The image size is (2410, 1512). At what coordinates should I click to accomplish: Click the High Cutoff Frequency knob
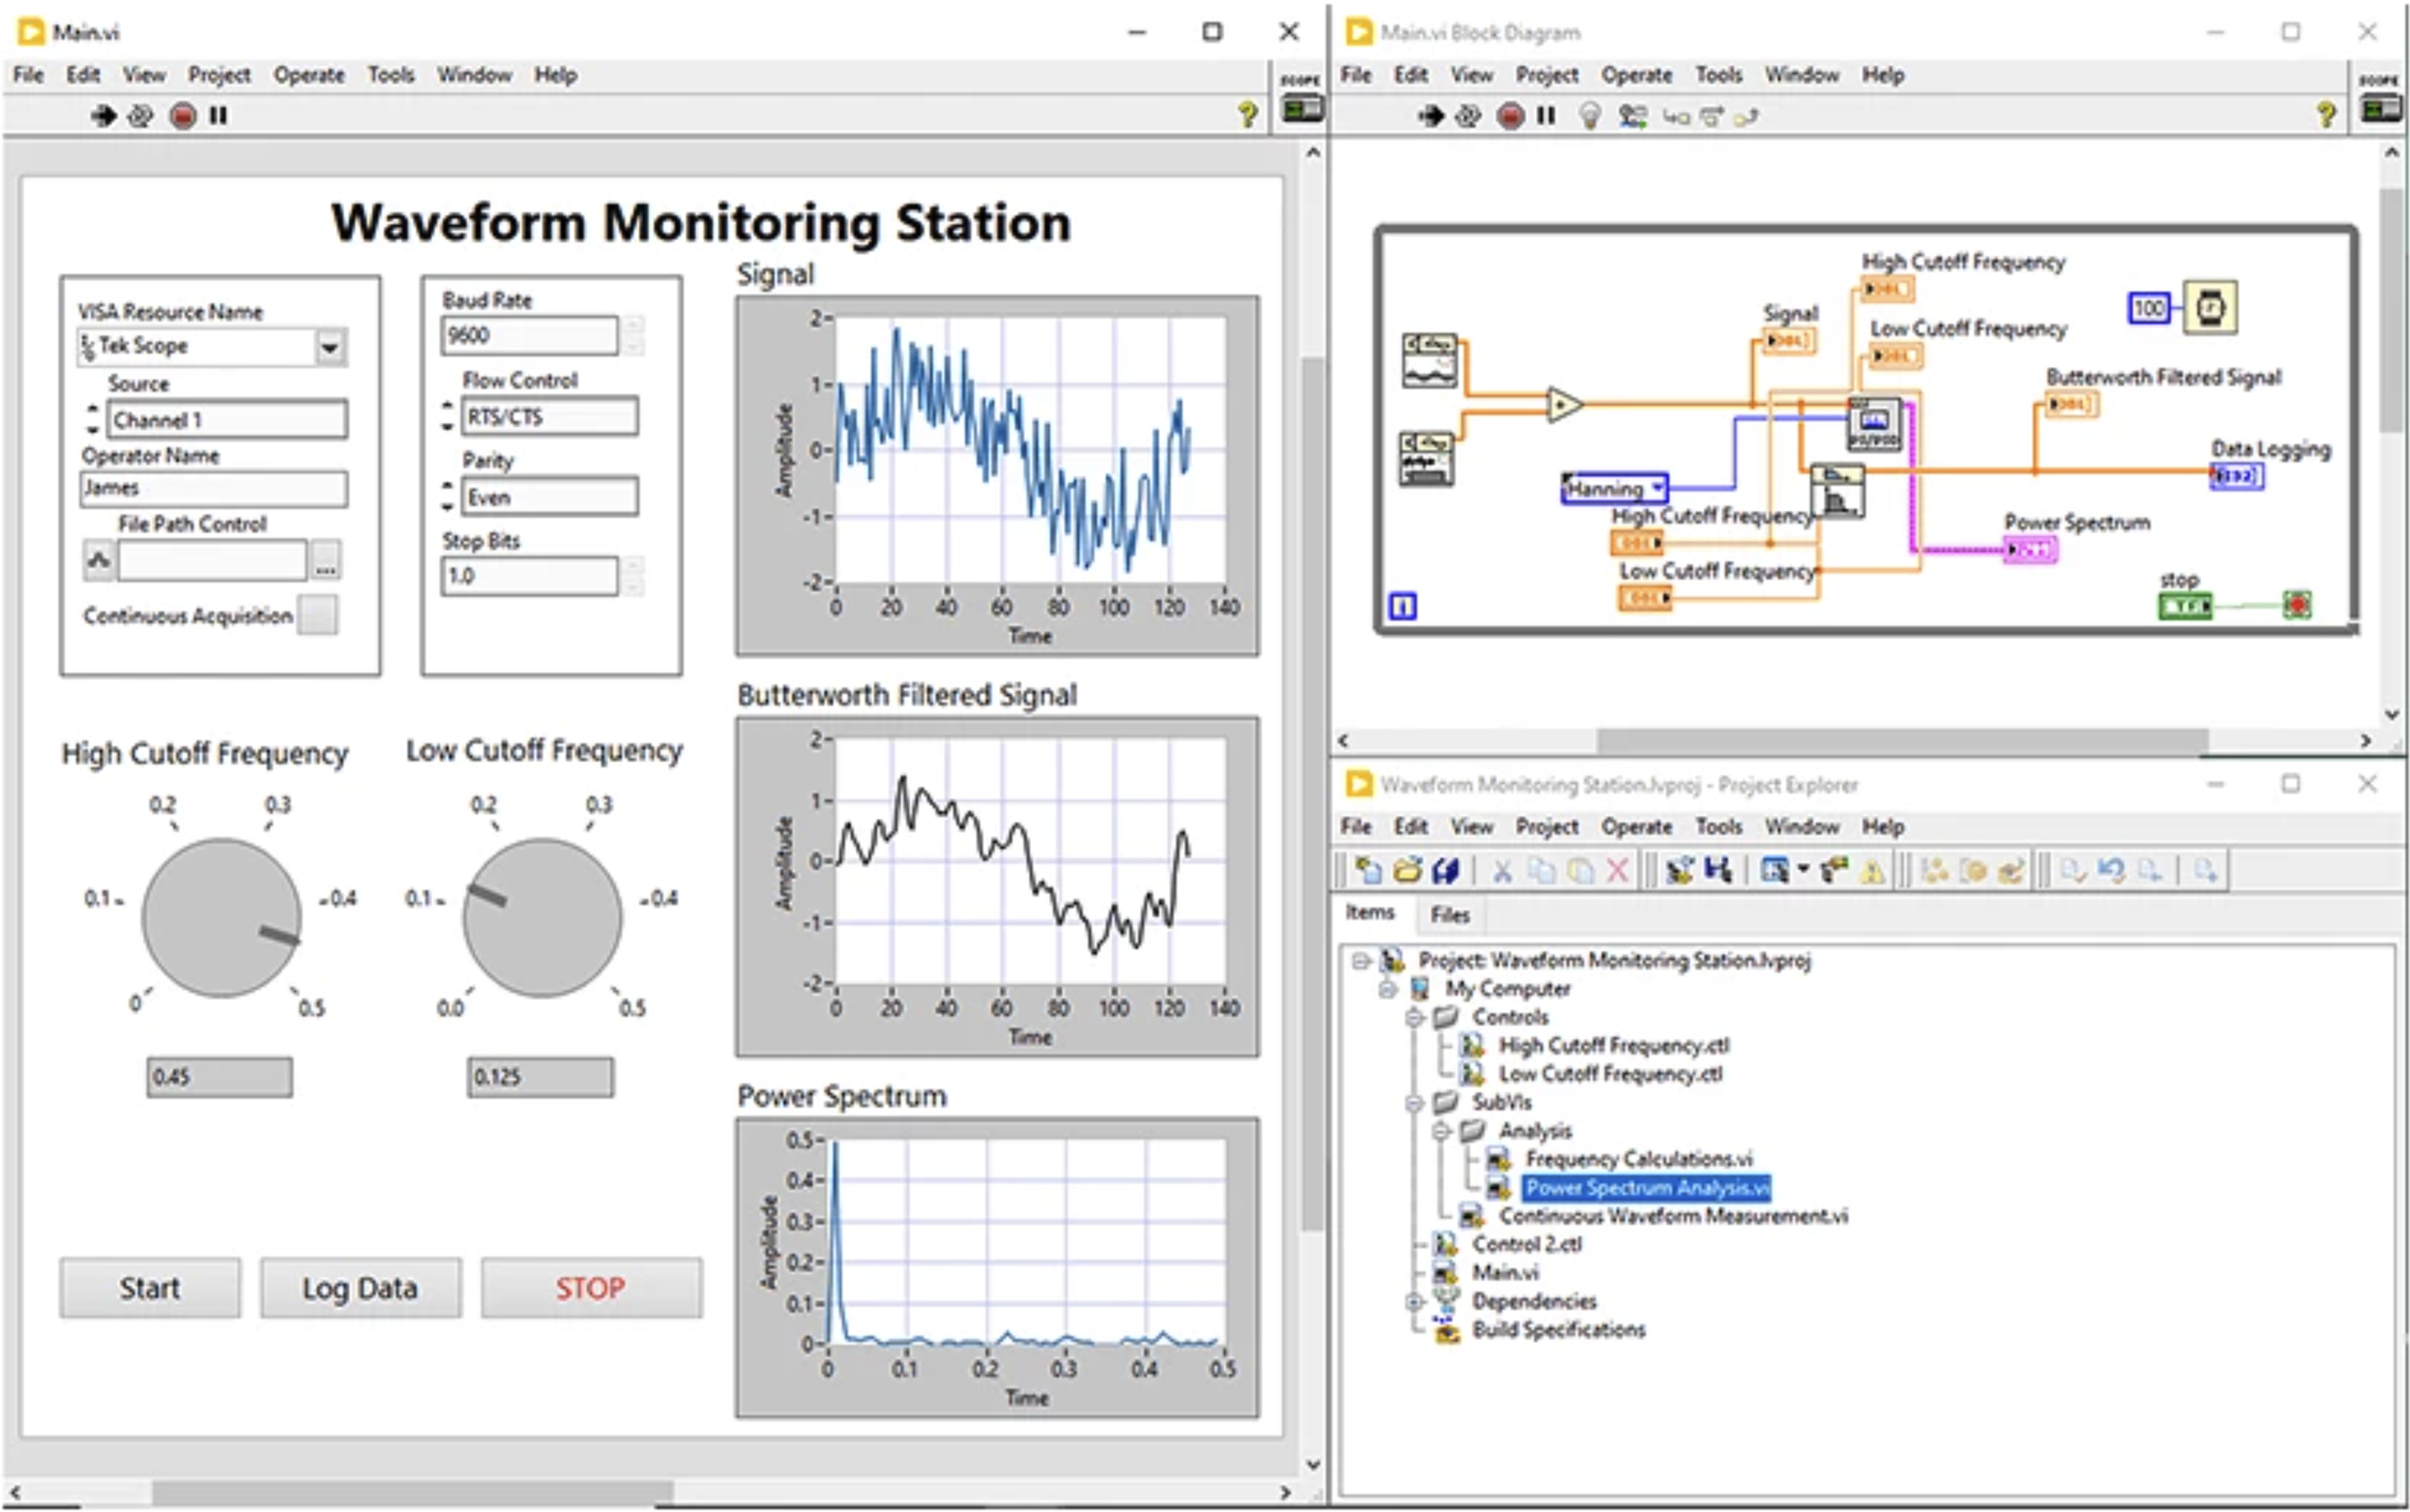(221, 917)
